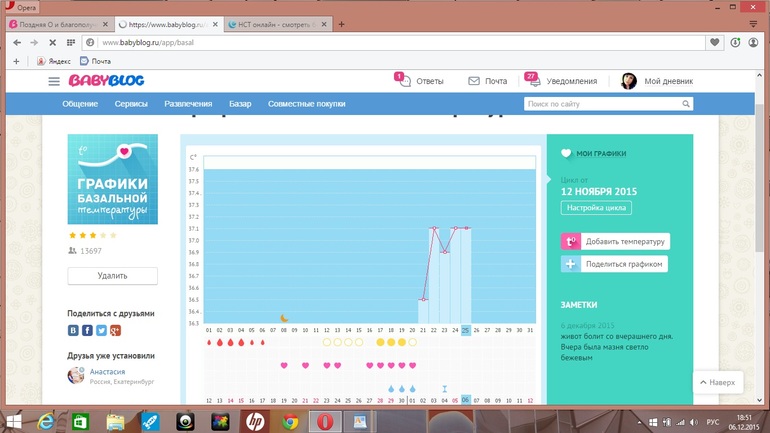
Task: Open Настройка цикла settings
Action: coord(596,208)
